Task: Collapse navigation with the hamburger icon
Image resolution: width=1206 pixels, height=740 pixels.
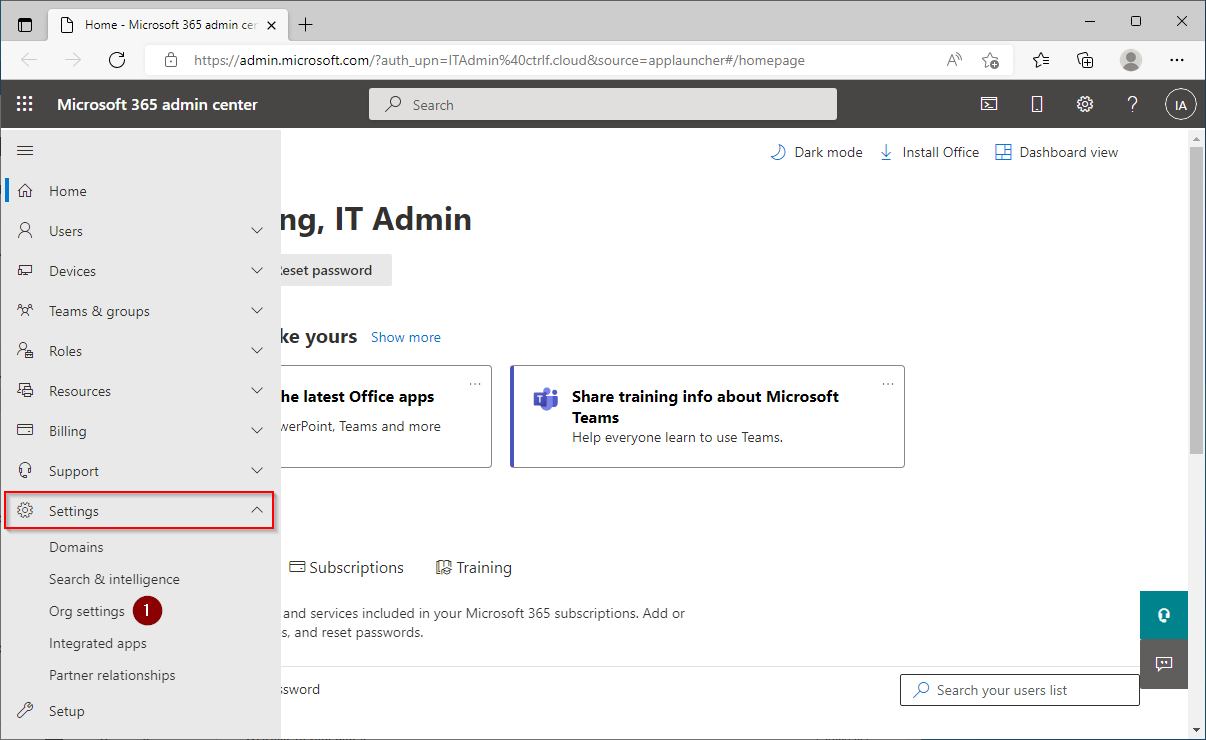Action: 25,151
